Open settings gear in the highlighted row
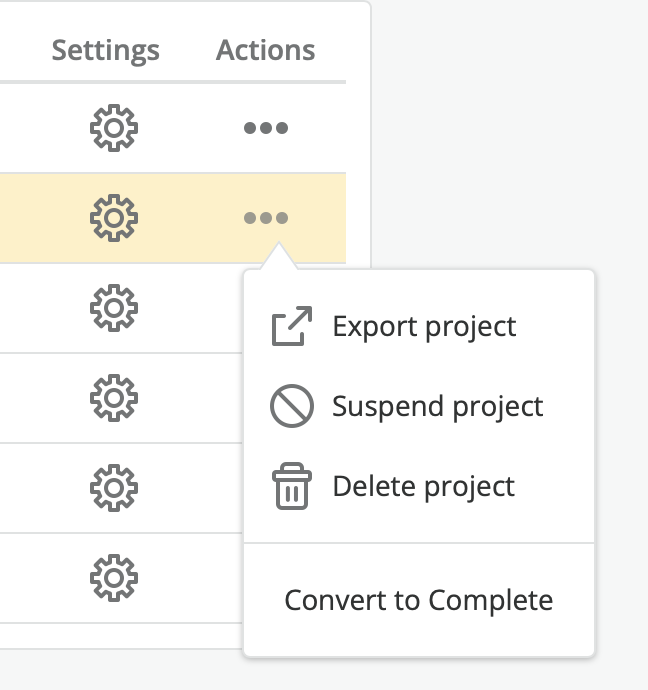Image resolution: width=648 pixels, height=690 pixels. tap(114, 218)
